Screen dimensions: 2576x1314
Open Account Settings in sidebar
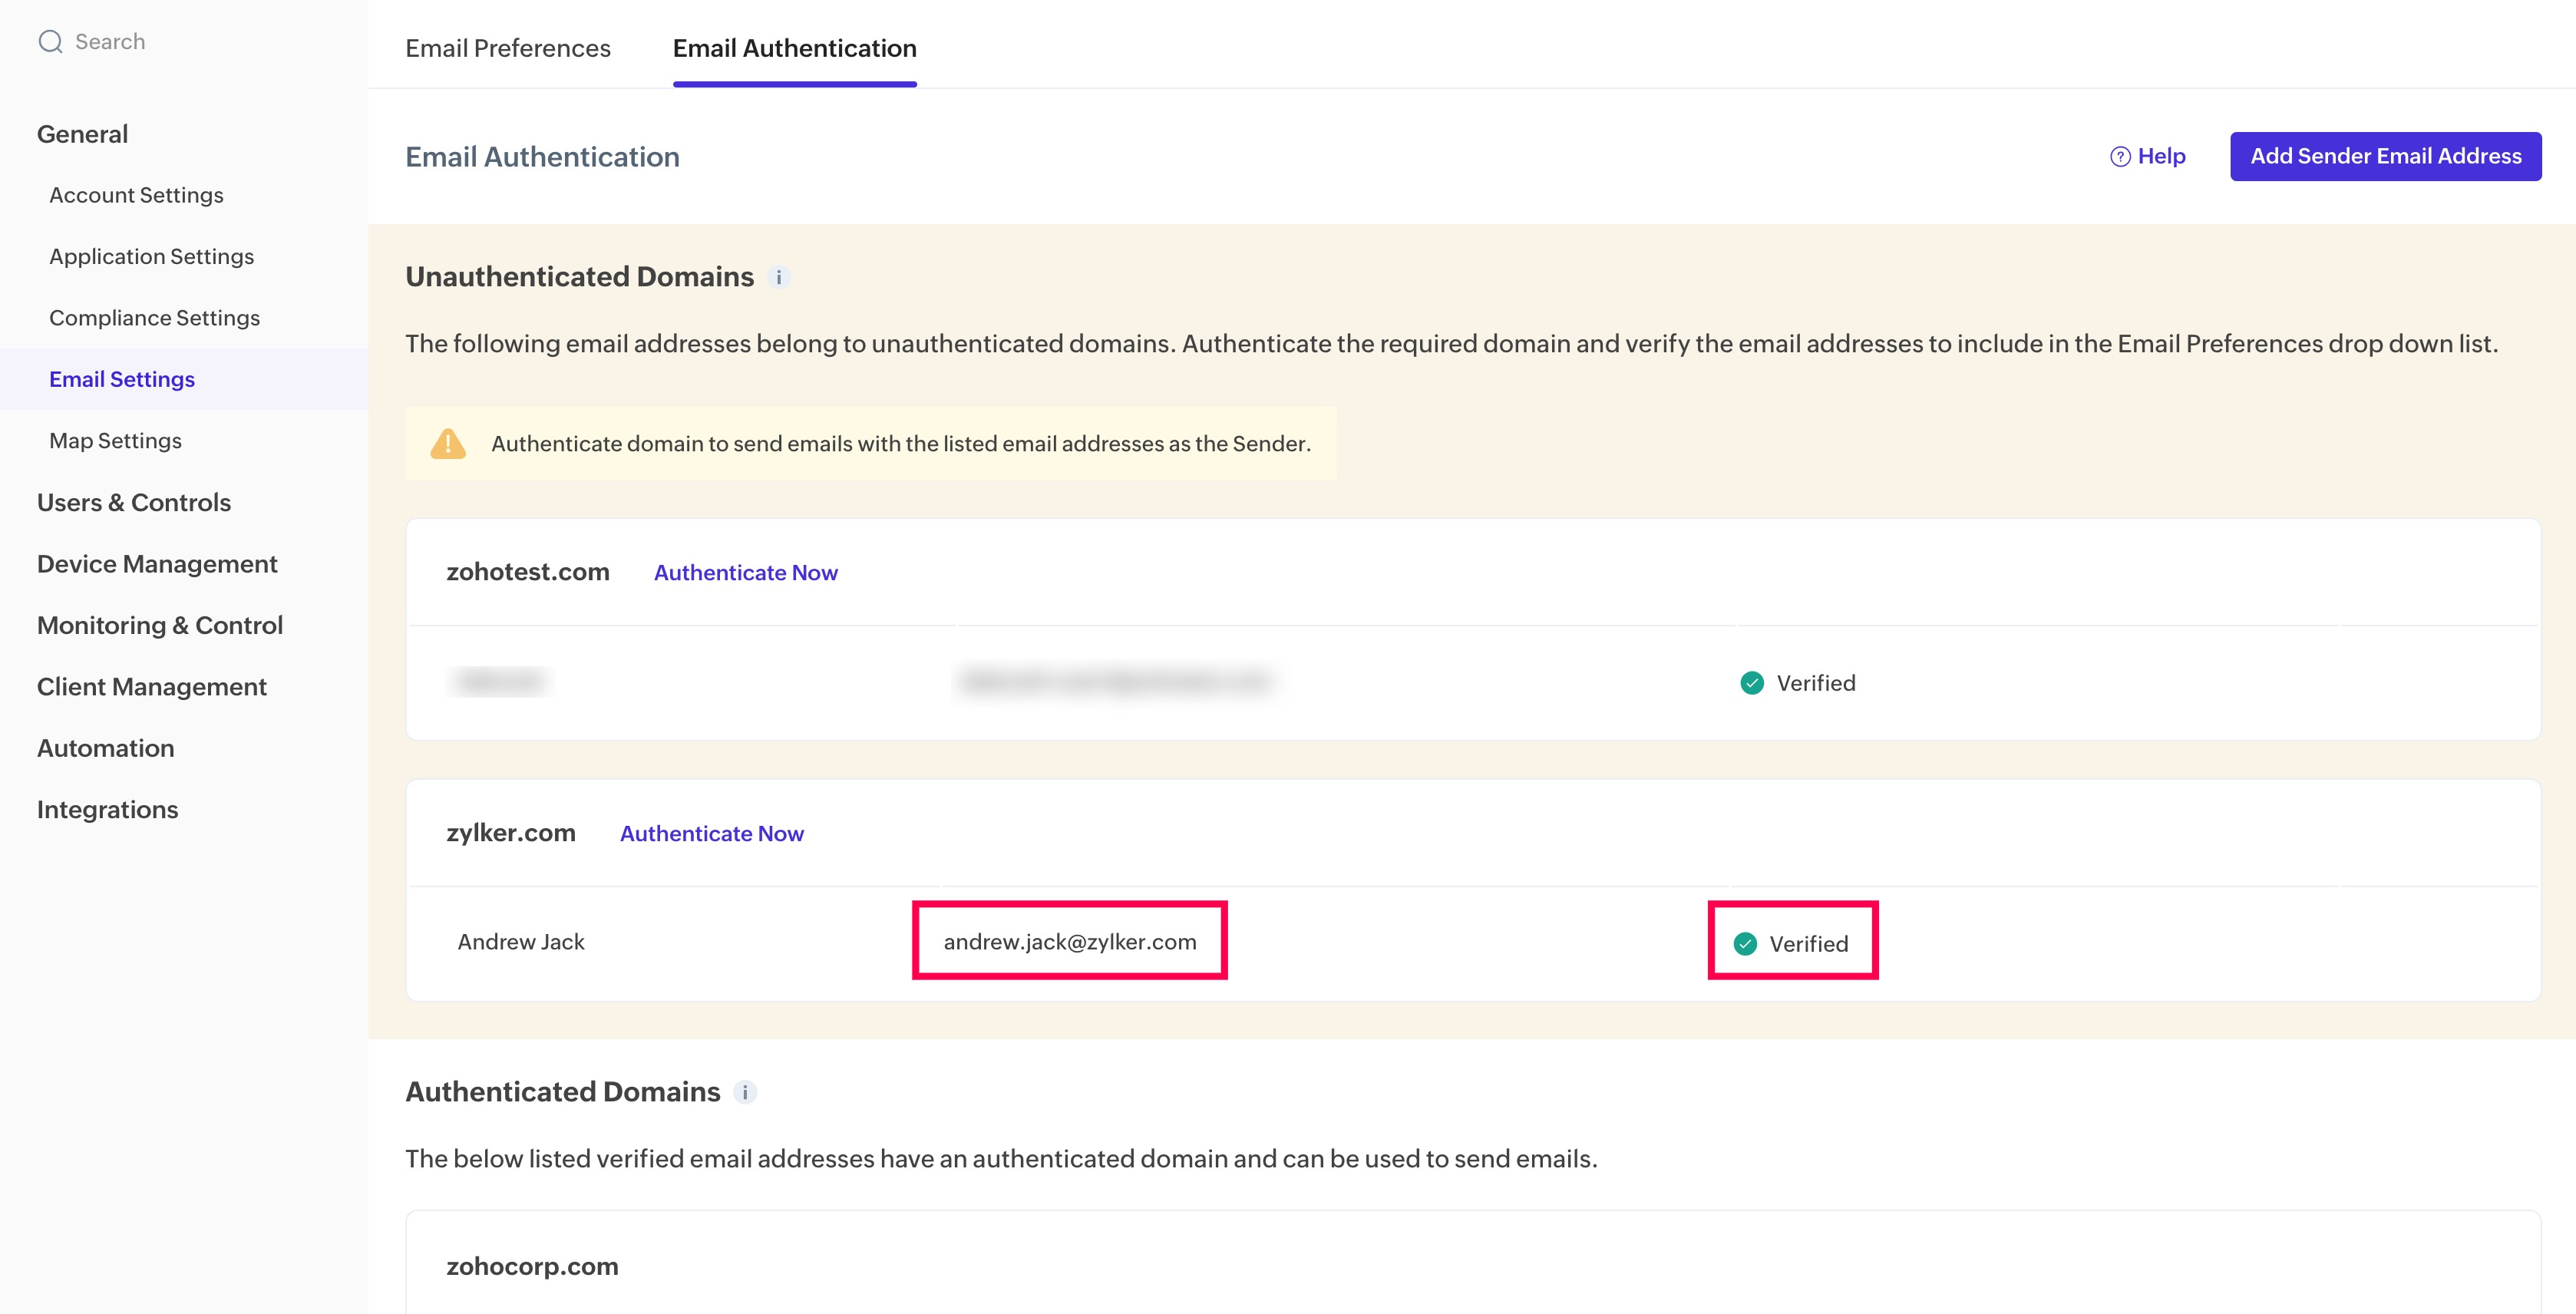[x=136, y=195]
